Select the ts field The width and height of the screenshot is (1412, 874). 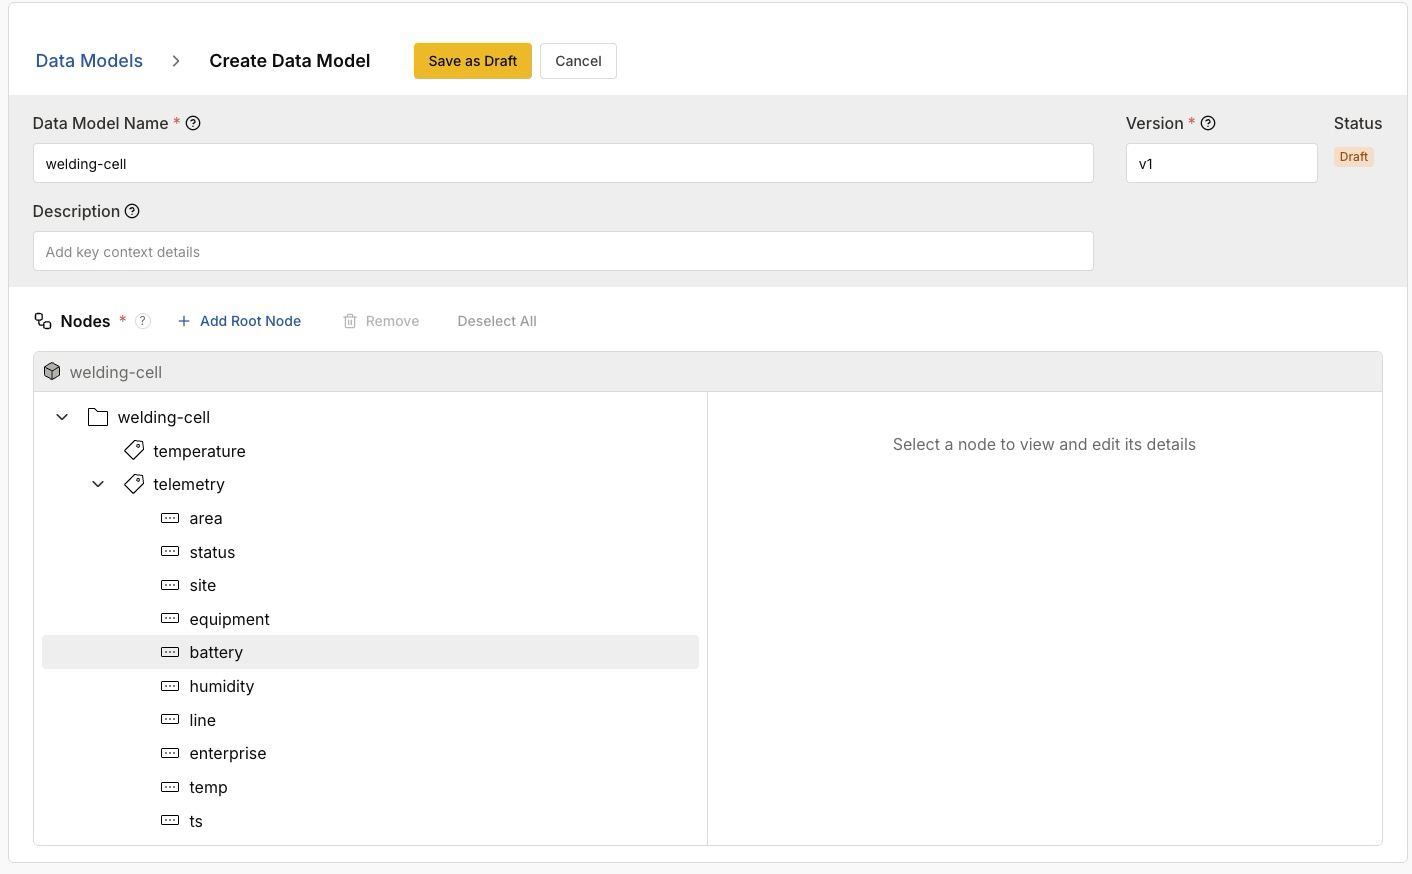click(196, 821)
